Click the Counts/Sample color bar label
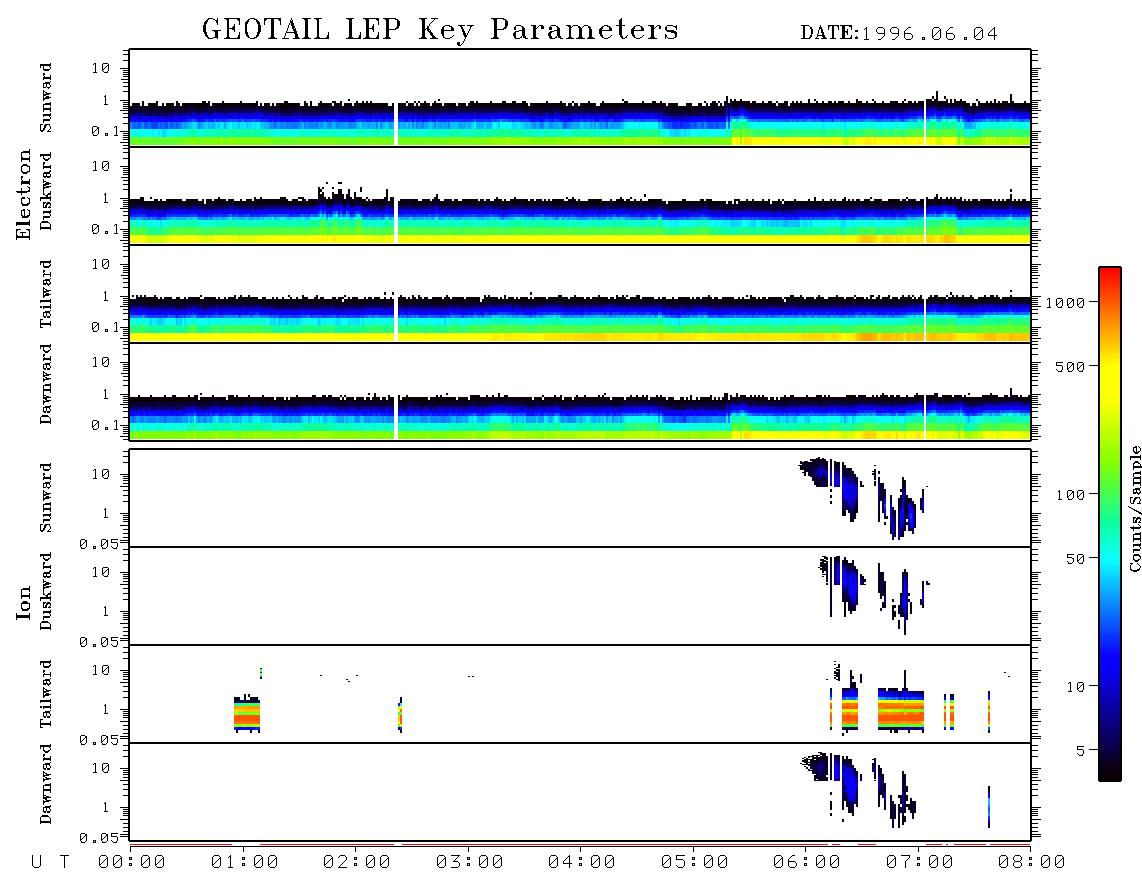 (x=1134, y=508)
